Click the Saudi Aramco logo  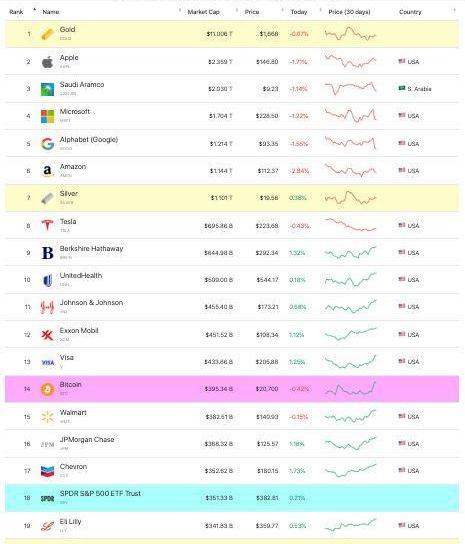pos(48,89)
